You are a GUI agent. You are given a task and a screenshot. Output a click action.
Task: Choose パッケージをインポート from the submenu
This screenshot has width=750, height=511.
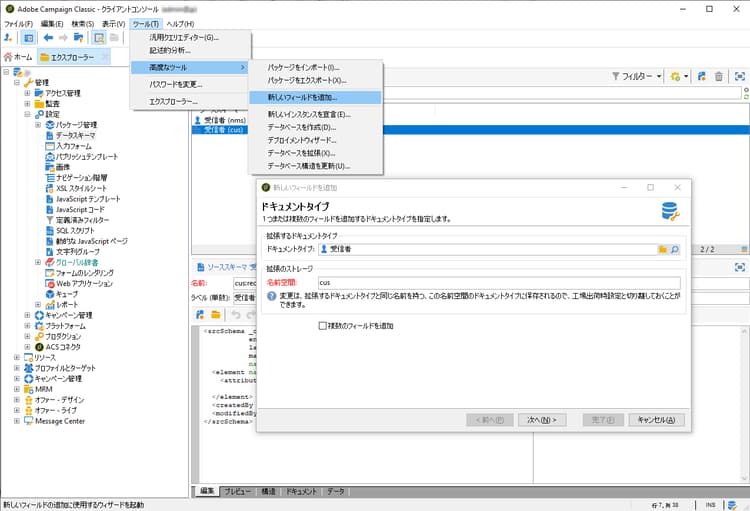pyautogui.click(x=316, y=67)
